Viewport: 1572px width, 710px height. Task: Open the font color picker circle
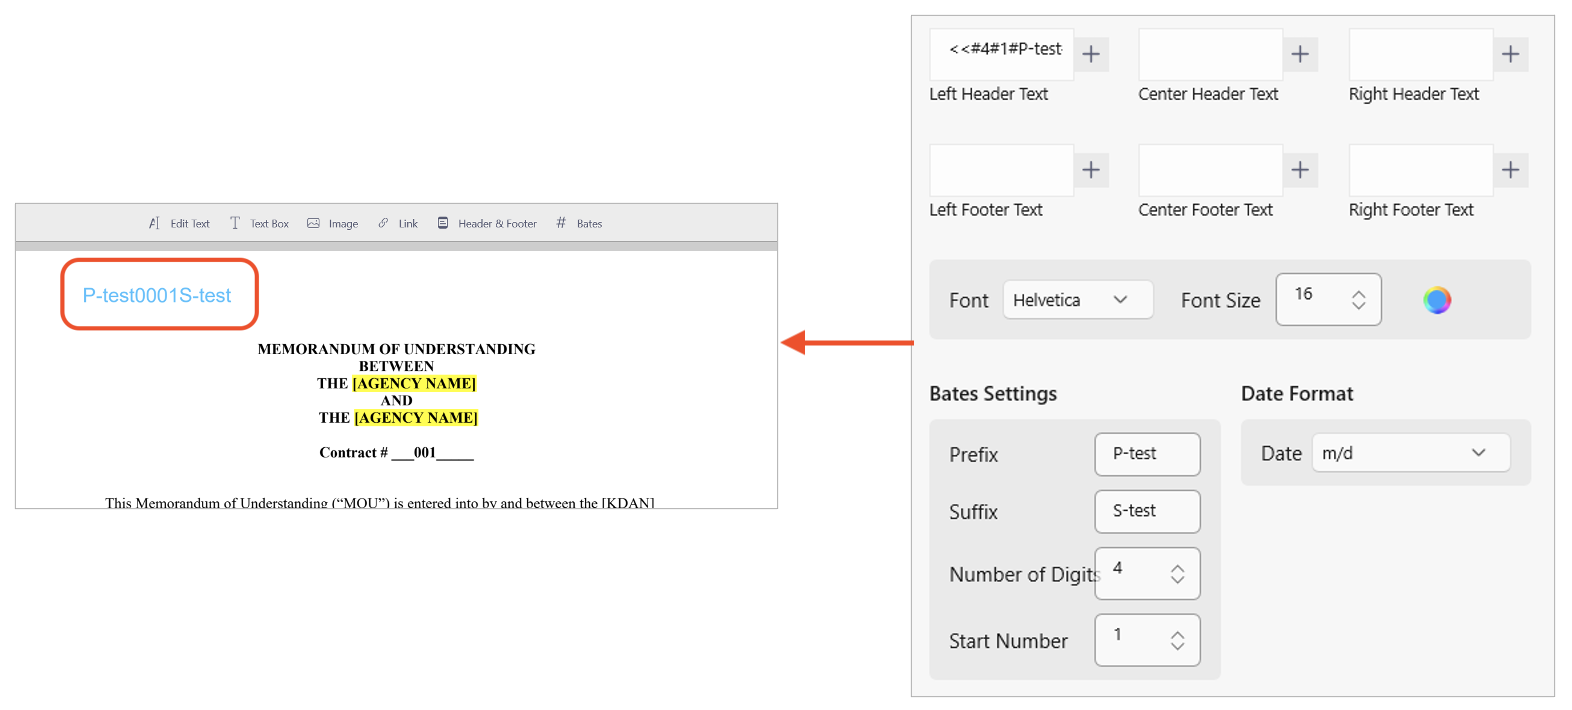pos(1437,300)
